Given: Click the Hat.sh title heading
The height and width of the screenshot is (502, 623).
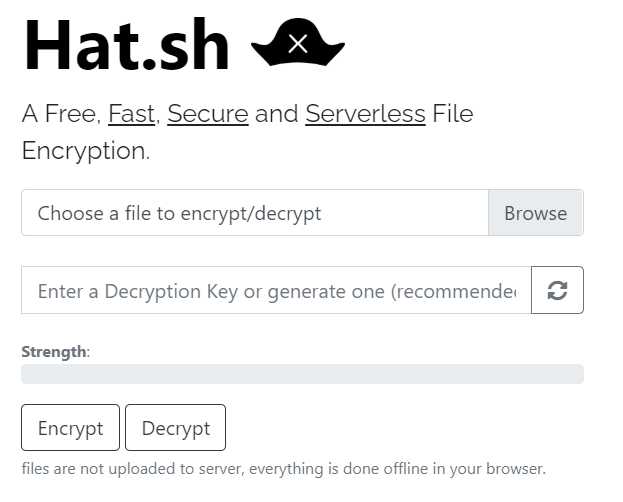Looking at the screenshot, I should pyautogui.click(x=127, y=45).
